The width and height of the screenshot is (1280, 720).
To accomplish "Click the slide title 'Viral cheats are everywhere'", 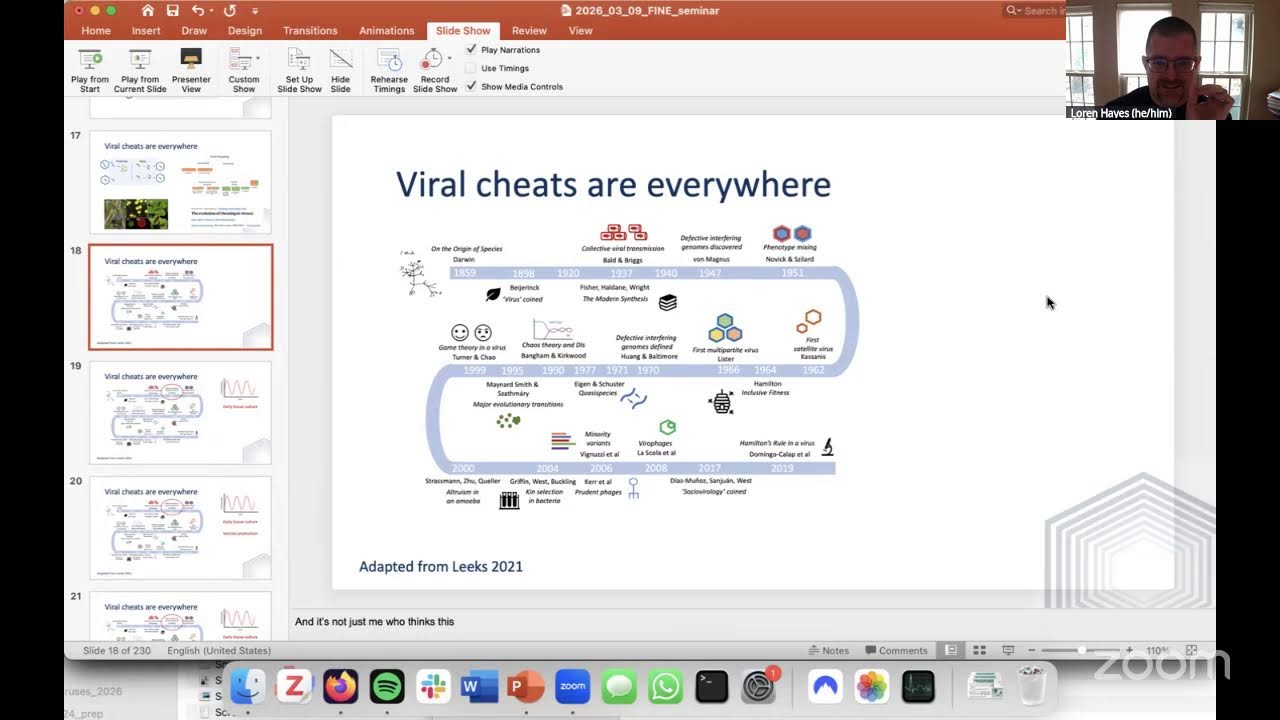I will (613, 184).
